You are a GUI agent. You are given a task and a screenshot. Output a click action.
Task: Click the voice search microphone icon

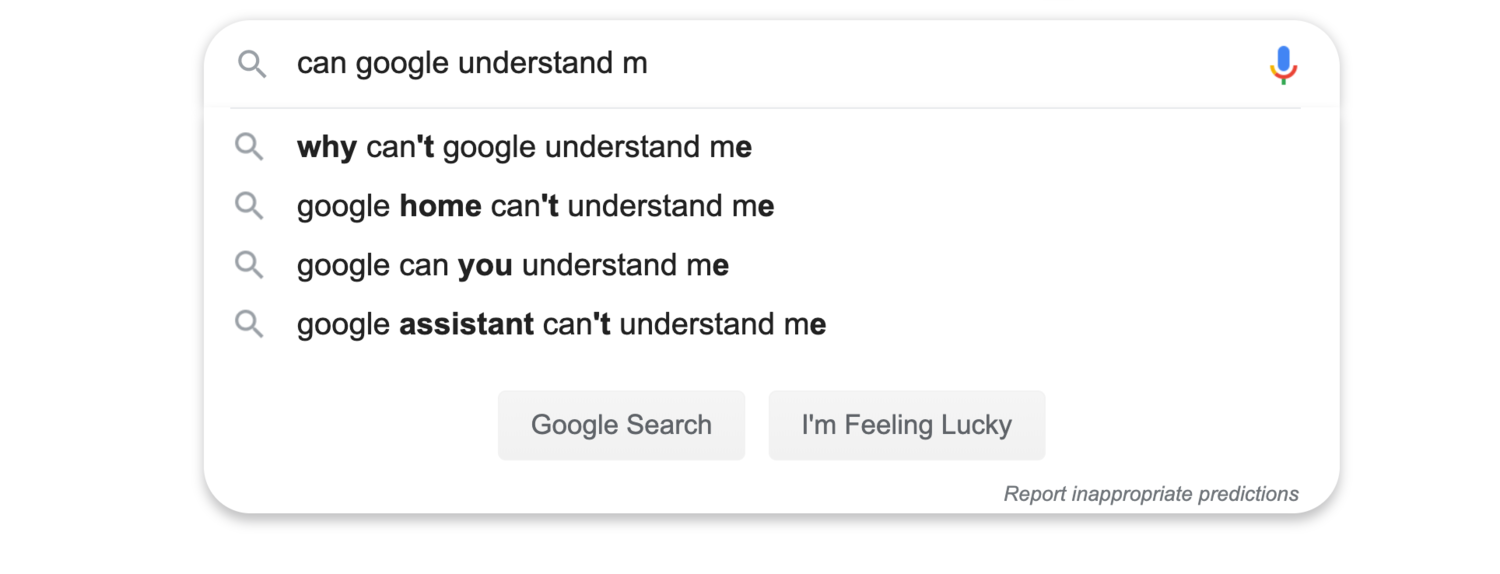point(1283,65)
